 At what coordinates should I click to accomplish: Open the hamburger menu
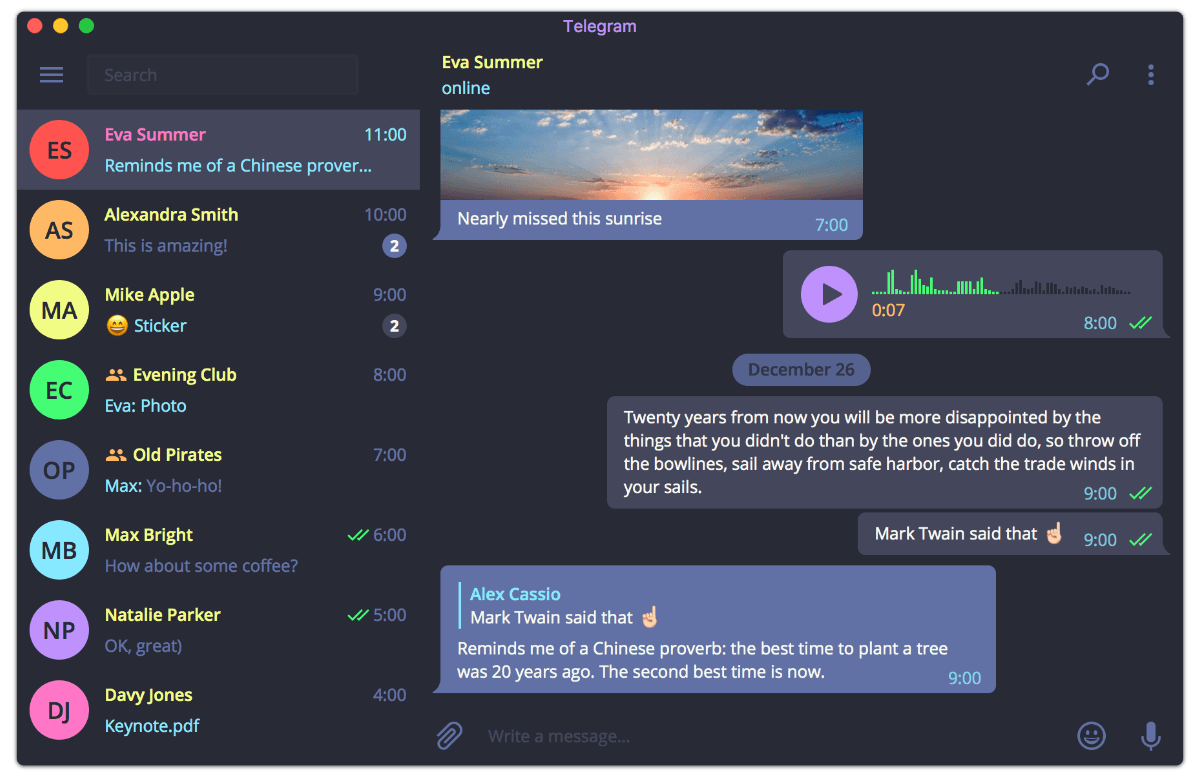click(x=51, y=74)
